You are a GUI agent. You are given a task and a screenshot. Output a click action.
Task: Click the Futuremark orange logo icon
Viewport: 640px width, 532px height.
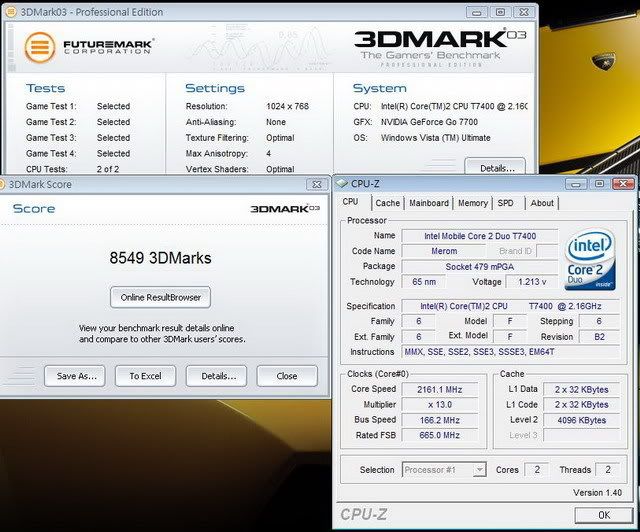coord(40,47)
